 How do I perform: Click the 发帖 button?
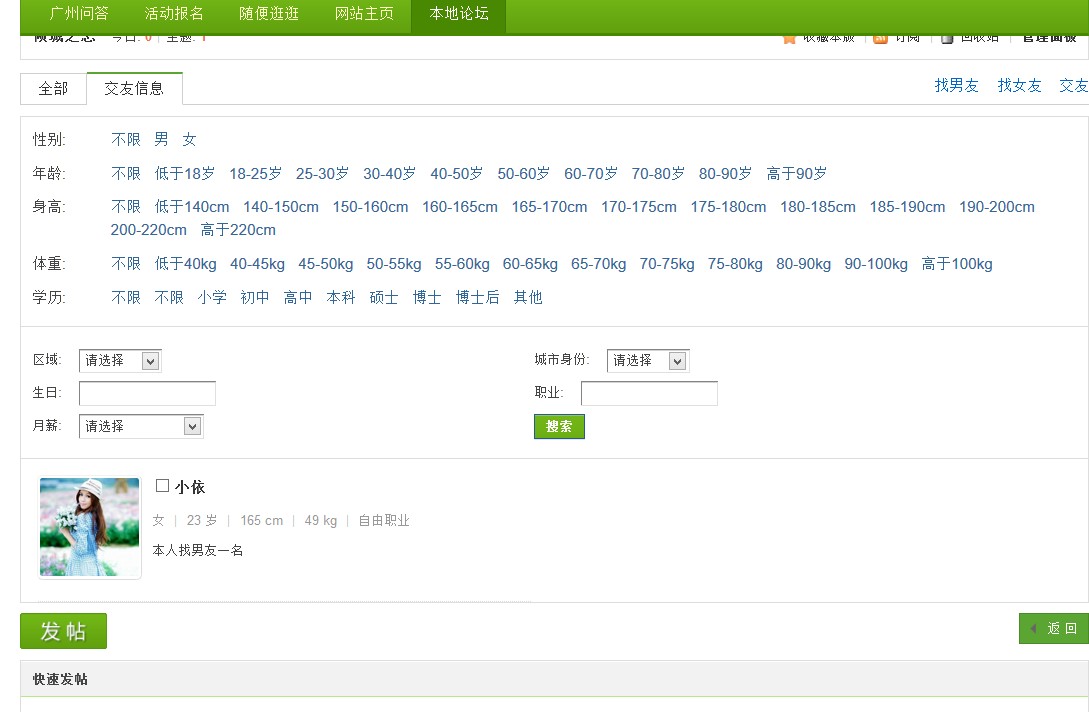tap(63, 631)
